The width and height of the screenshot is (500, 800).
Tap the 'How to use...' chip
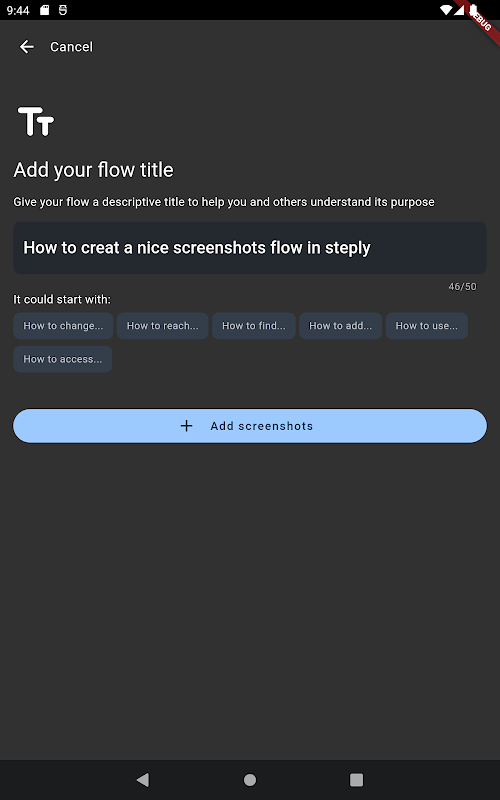pyautogui.click(x=427, y=326)
